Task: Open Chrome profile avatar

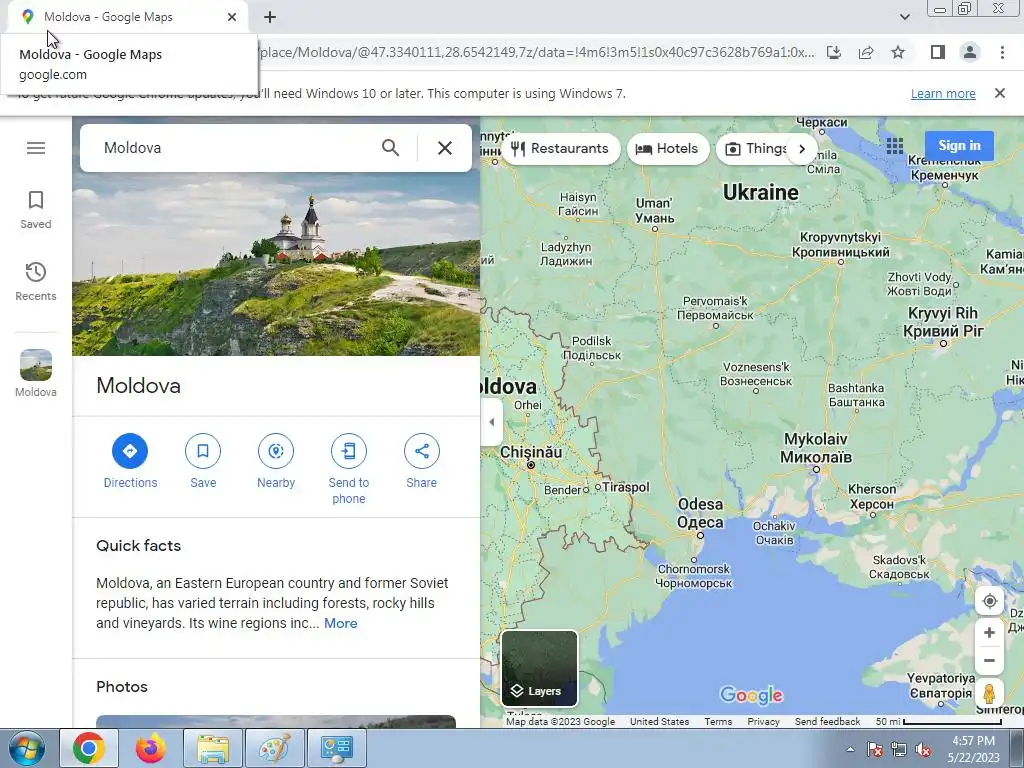Action: coord(970,52)
